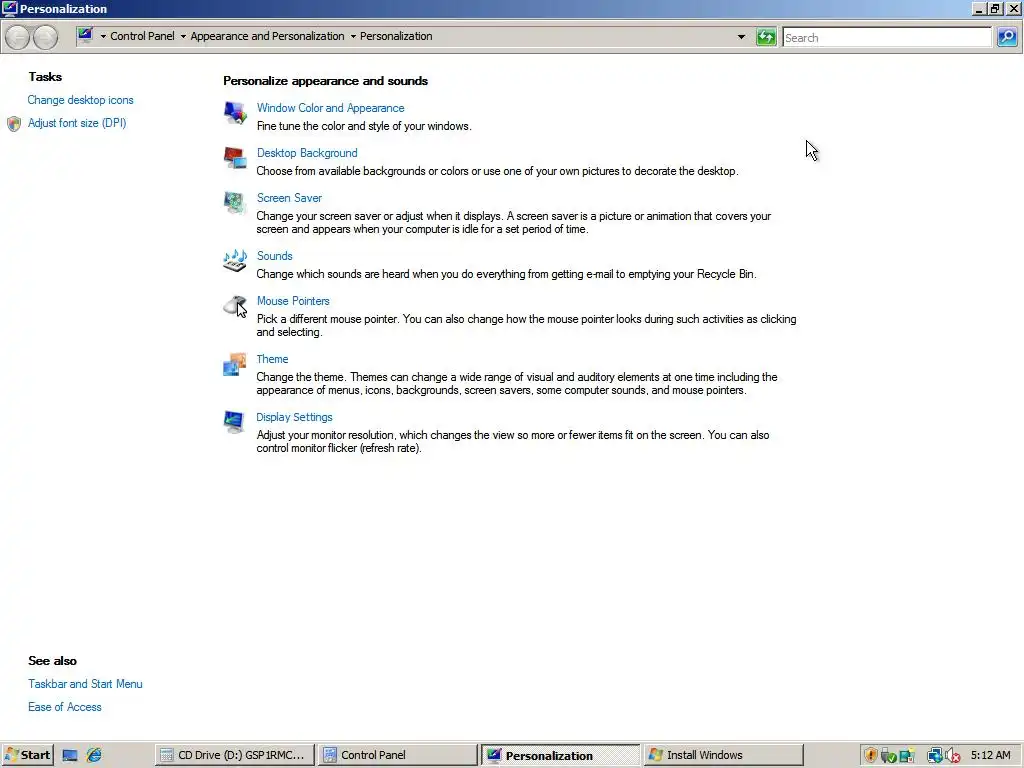
Task: Click the search magnifier button
Action: (x=1007, y=37)
